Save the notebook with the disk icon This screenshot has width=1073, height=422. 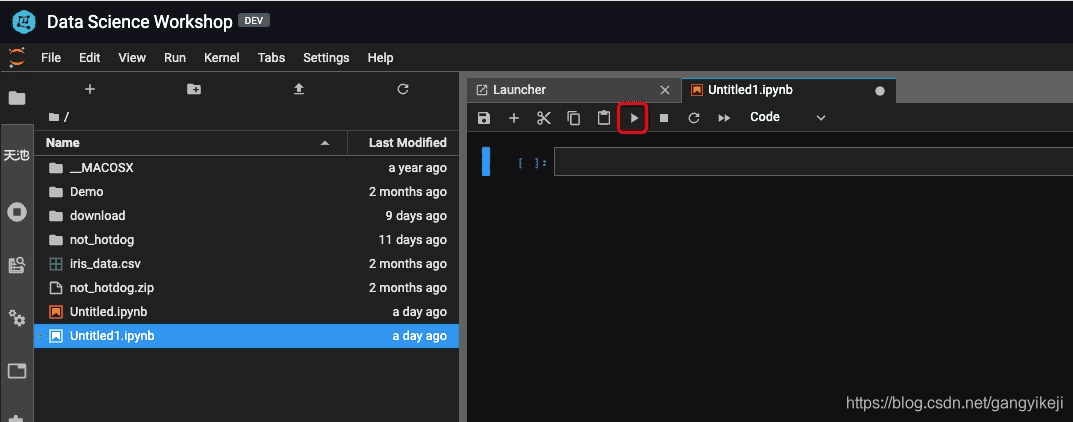pyautogui.click(x=484, y=118)
